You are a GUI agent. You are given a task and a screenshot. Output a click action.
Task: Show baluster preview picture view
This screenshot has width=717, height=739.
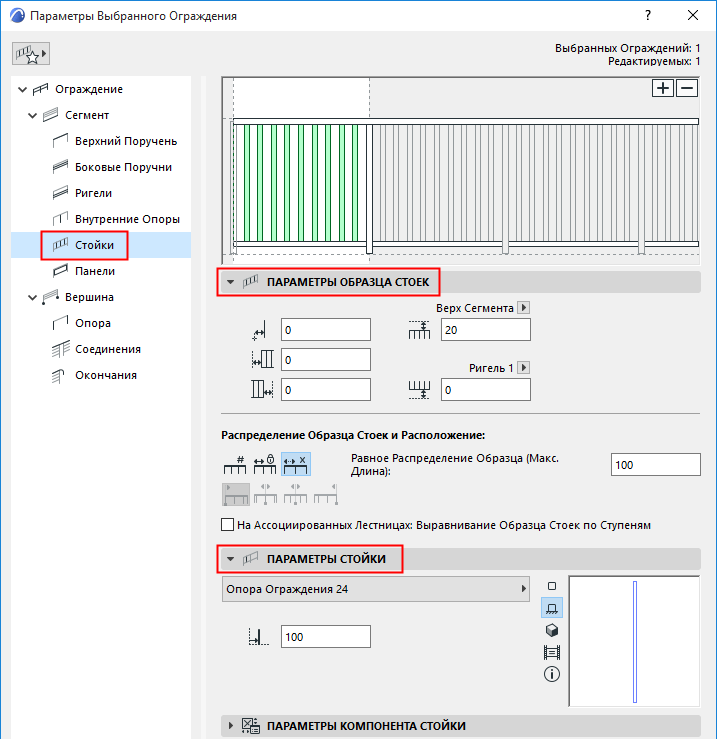552,652
